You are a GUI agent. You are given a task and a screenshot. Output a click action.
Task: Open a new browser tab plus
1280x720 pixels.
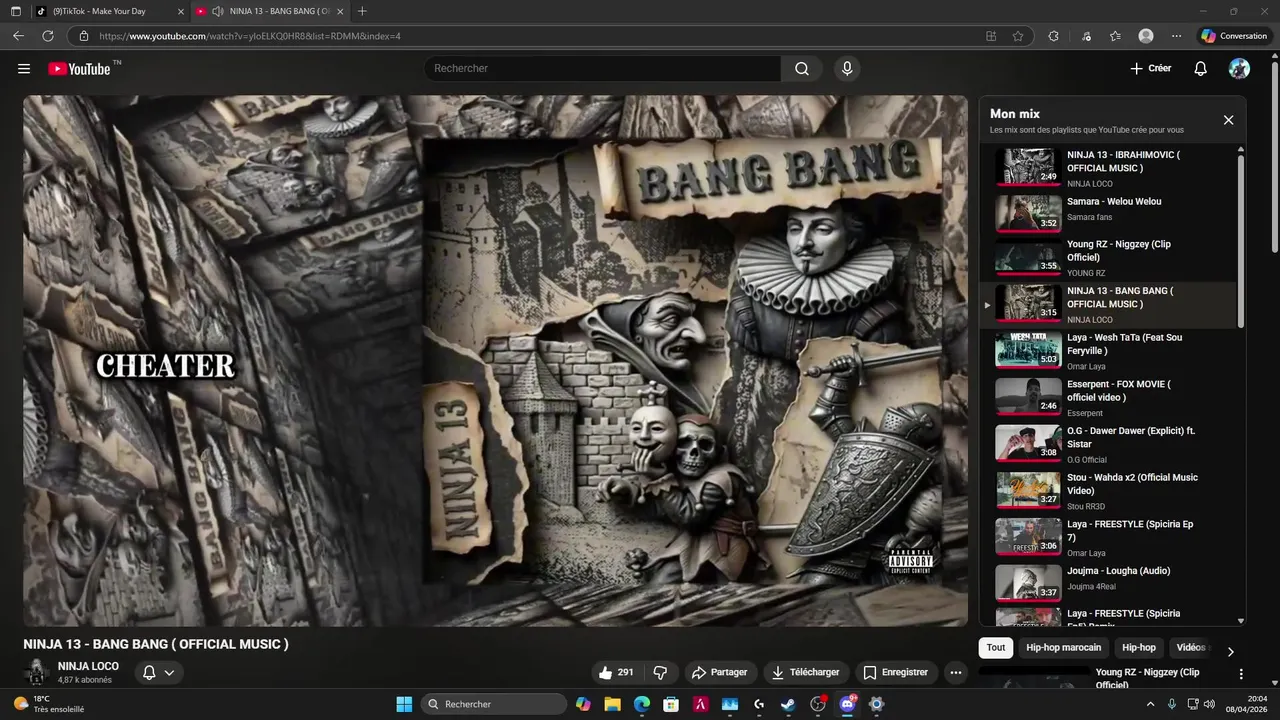point(362,11)
